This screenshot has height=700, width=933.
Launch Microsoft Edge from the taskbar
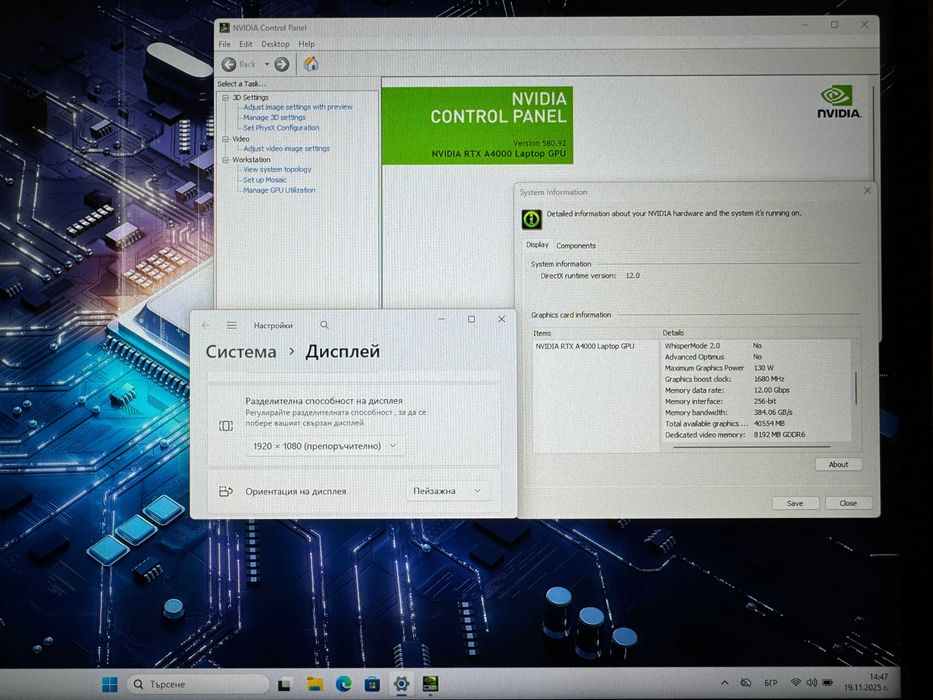343,684
